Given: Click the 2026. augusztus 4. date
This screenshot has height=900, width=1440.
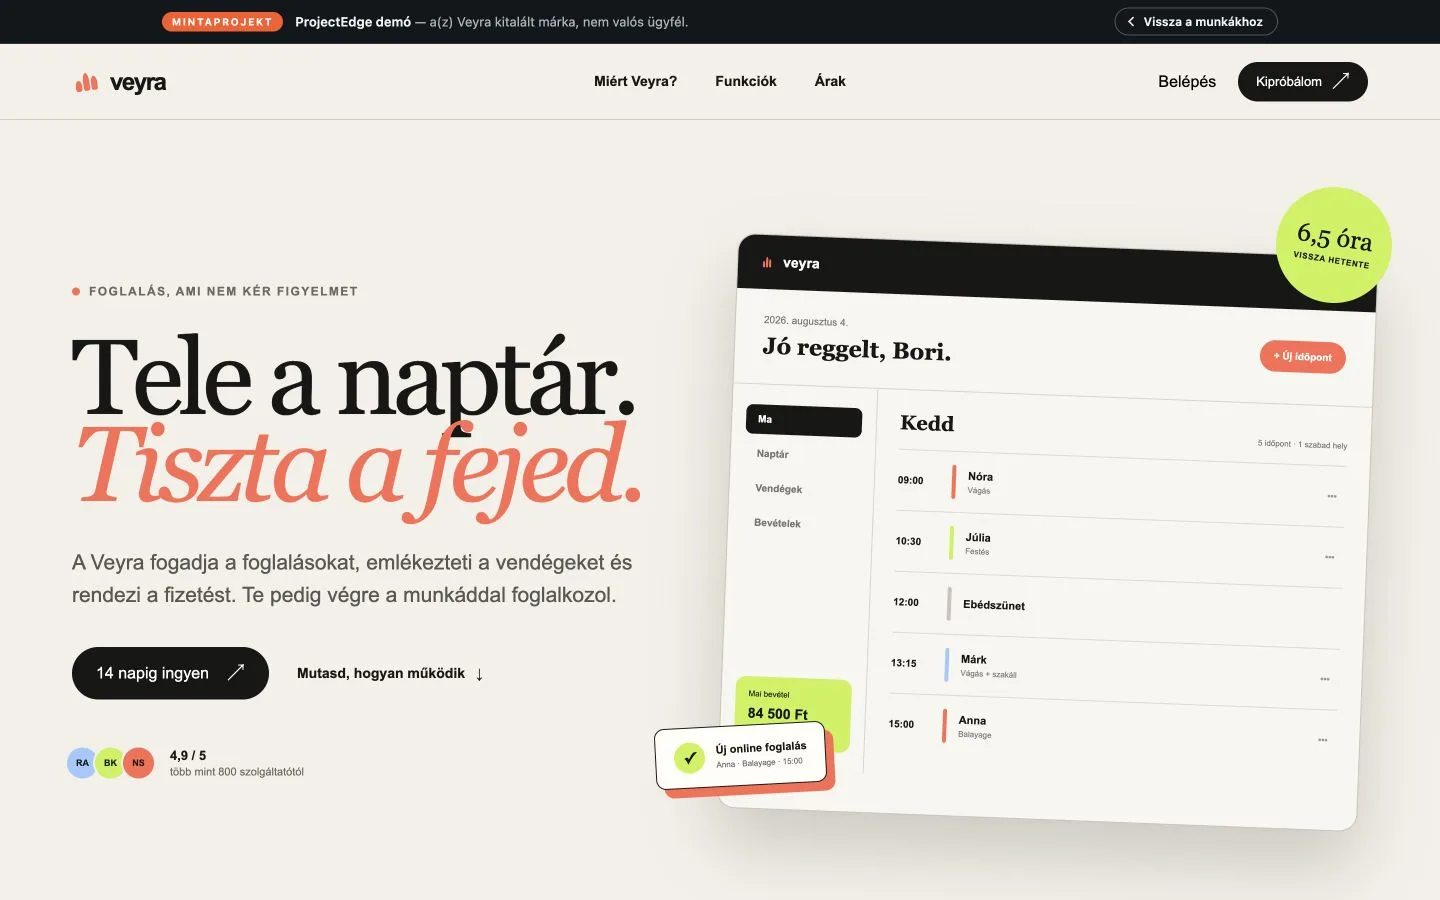Looking at the screenshot, I should [805, 321].
